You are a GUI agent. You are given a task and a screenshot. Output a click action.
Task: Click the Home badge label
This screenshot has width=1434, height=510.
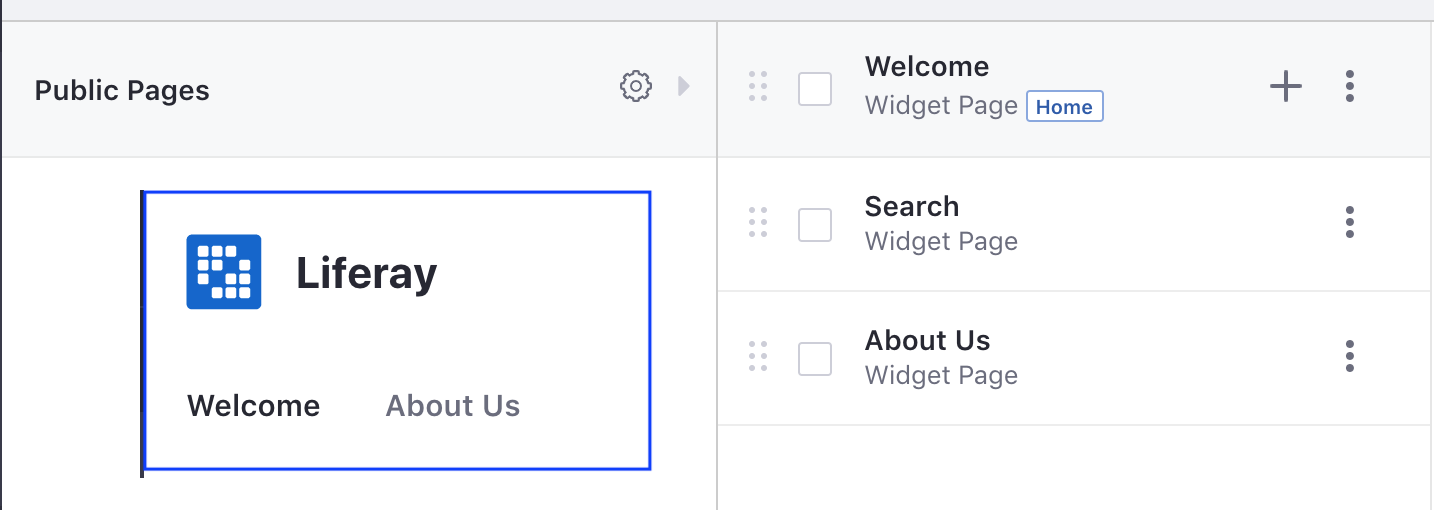coord(1065,107)
